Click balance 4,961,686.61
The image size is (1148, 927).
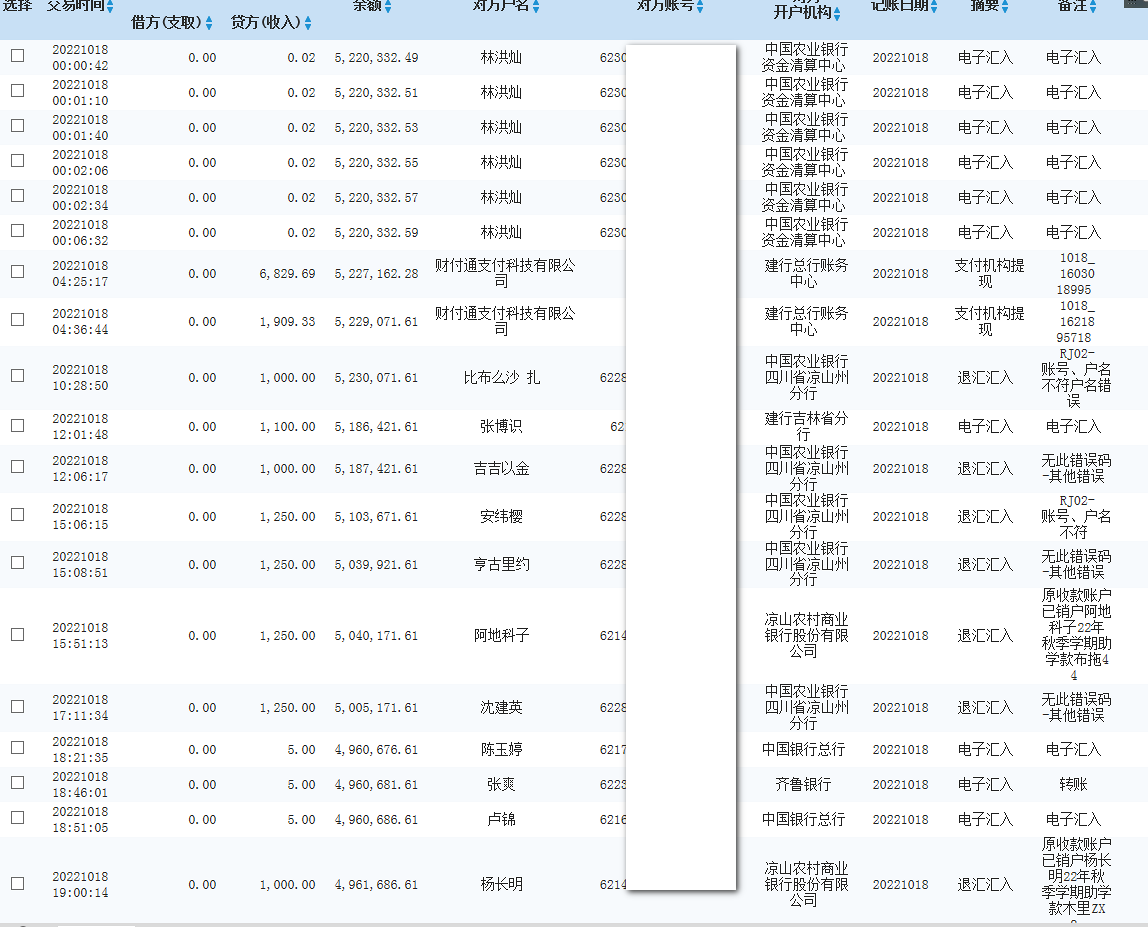(376, 885)
